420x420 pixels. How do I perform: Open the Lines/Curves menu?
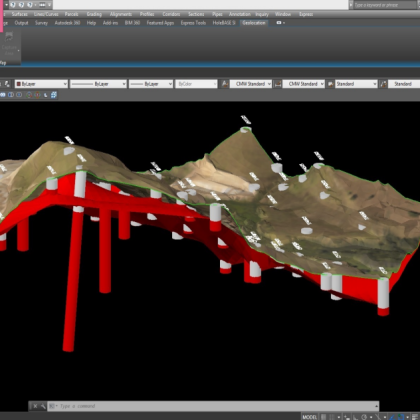tap(46, 14)
